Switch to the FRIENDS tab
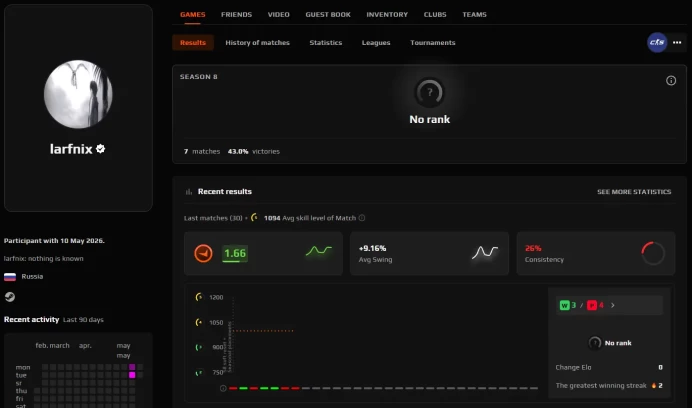The width and height of the screenshot is (692, 408). [237, 15]
